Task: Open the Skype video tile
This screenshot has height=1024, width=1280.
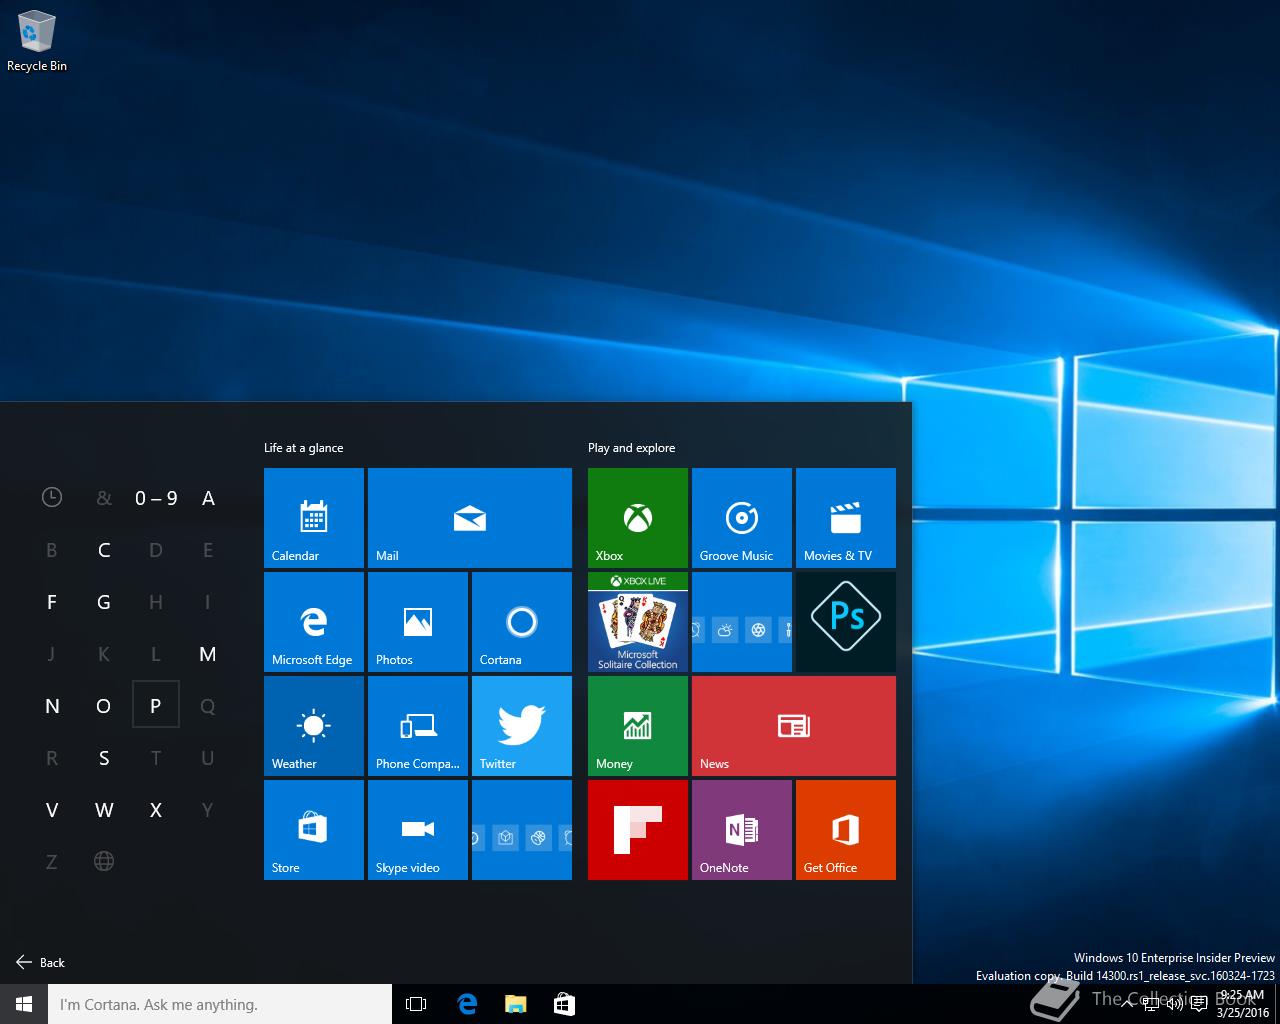Action: click(x=418, y=830)
